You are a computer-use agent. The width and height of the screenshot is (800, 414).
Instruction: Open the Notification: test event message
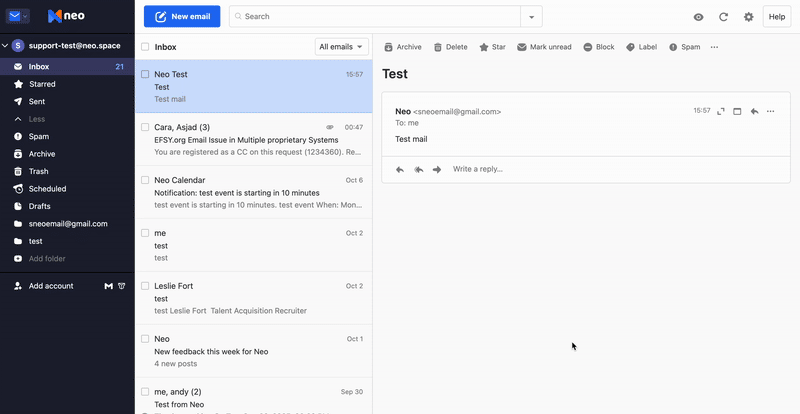(x=254, y=192)
